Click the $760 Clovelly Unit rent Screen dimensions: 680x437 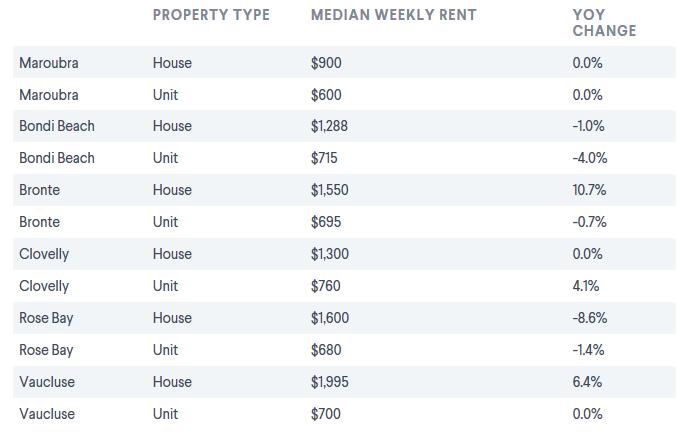tap(326, 286)
